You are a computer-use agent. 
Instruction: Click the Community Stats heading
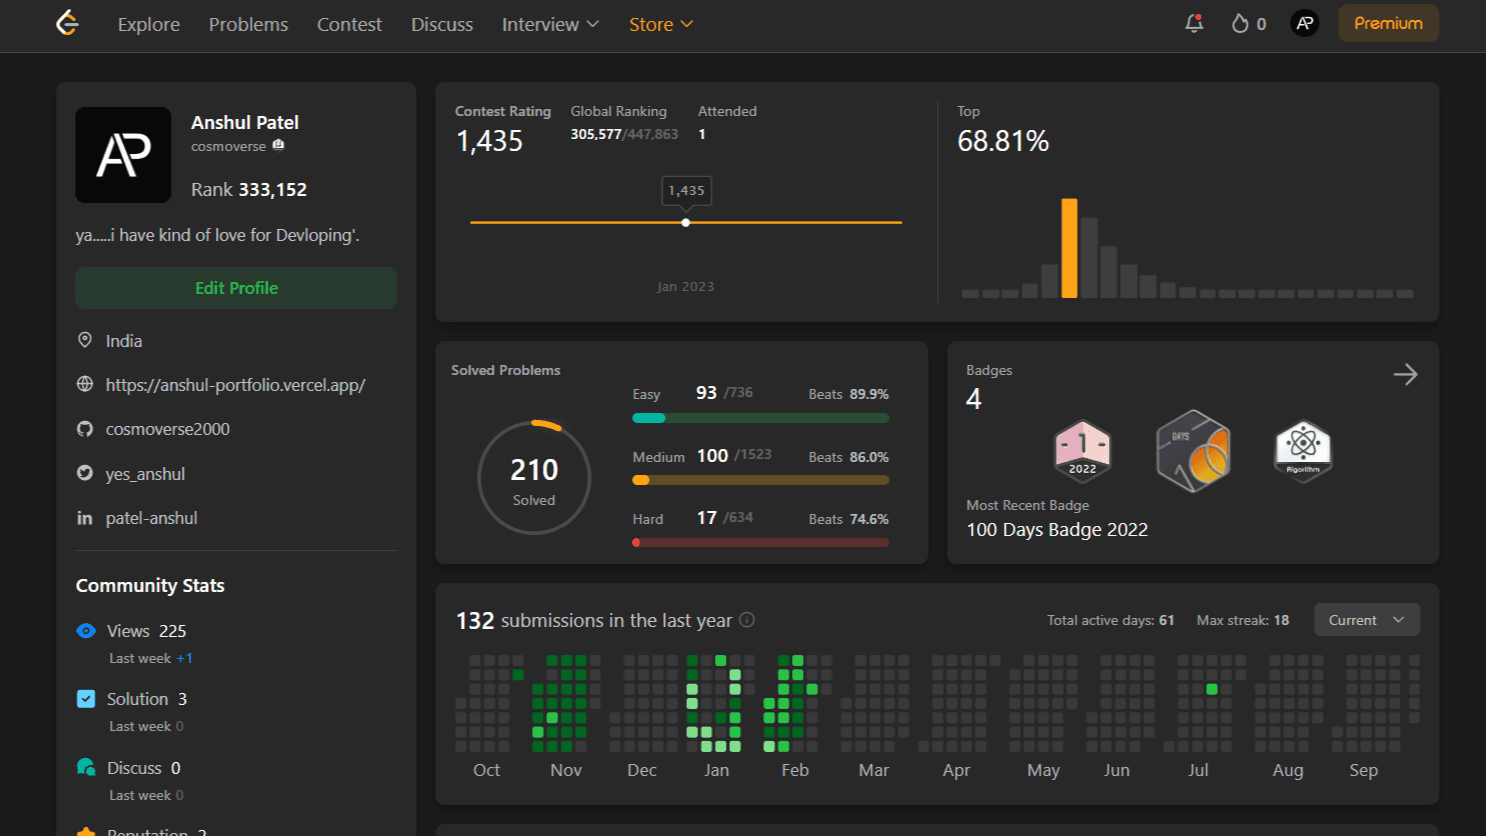(150, 586)
